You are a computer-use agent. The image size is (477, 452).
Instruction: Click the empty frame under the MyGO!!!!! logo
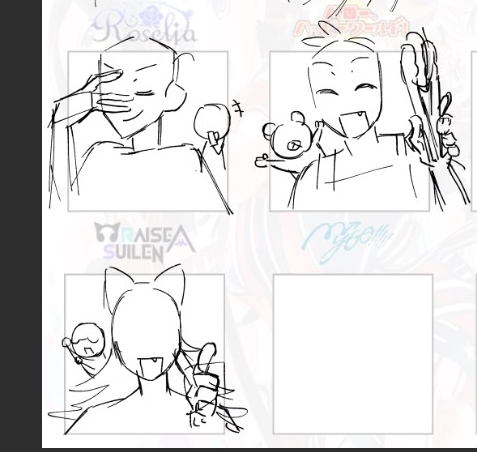tap(353, 354)
